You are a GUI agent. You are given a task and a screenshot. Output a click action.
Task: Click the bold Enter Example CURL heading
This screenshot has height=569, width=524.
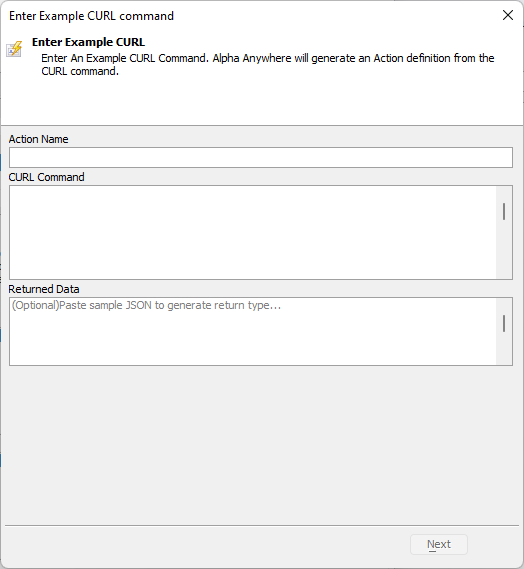89,42
